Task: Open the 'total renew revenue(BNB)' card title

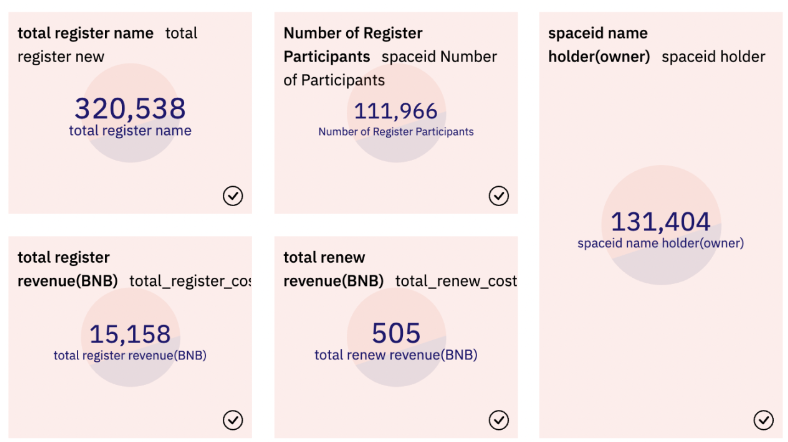Action: (x=333, y=269)
